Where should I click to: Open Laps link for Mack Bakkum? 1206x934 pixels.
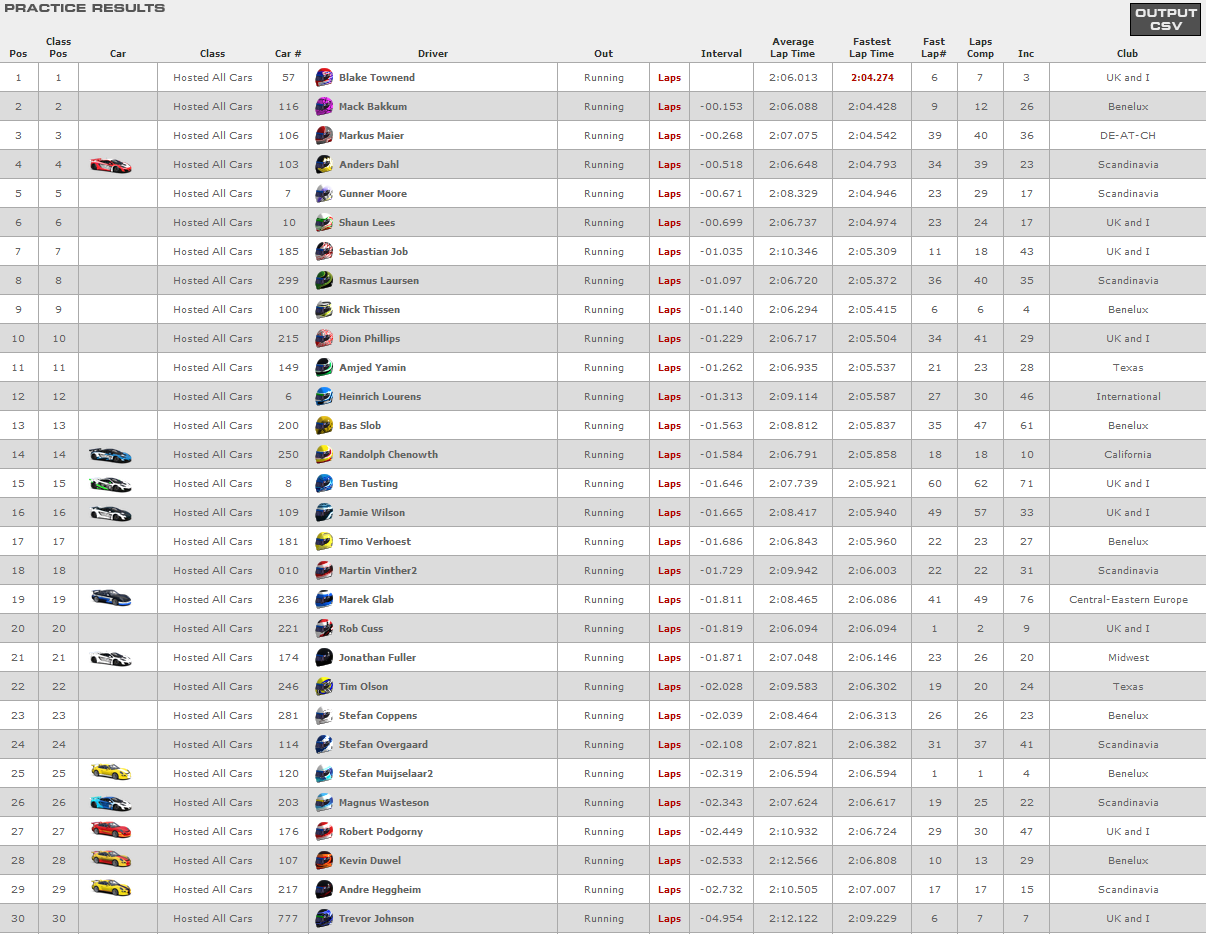[x=669, y=107]
